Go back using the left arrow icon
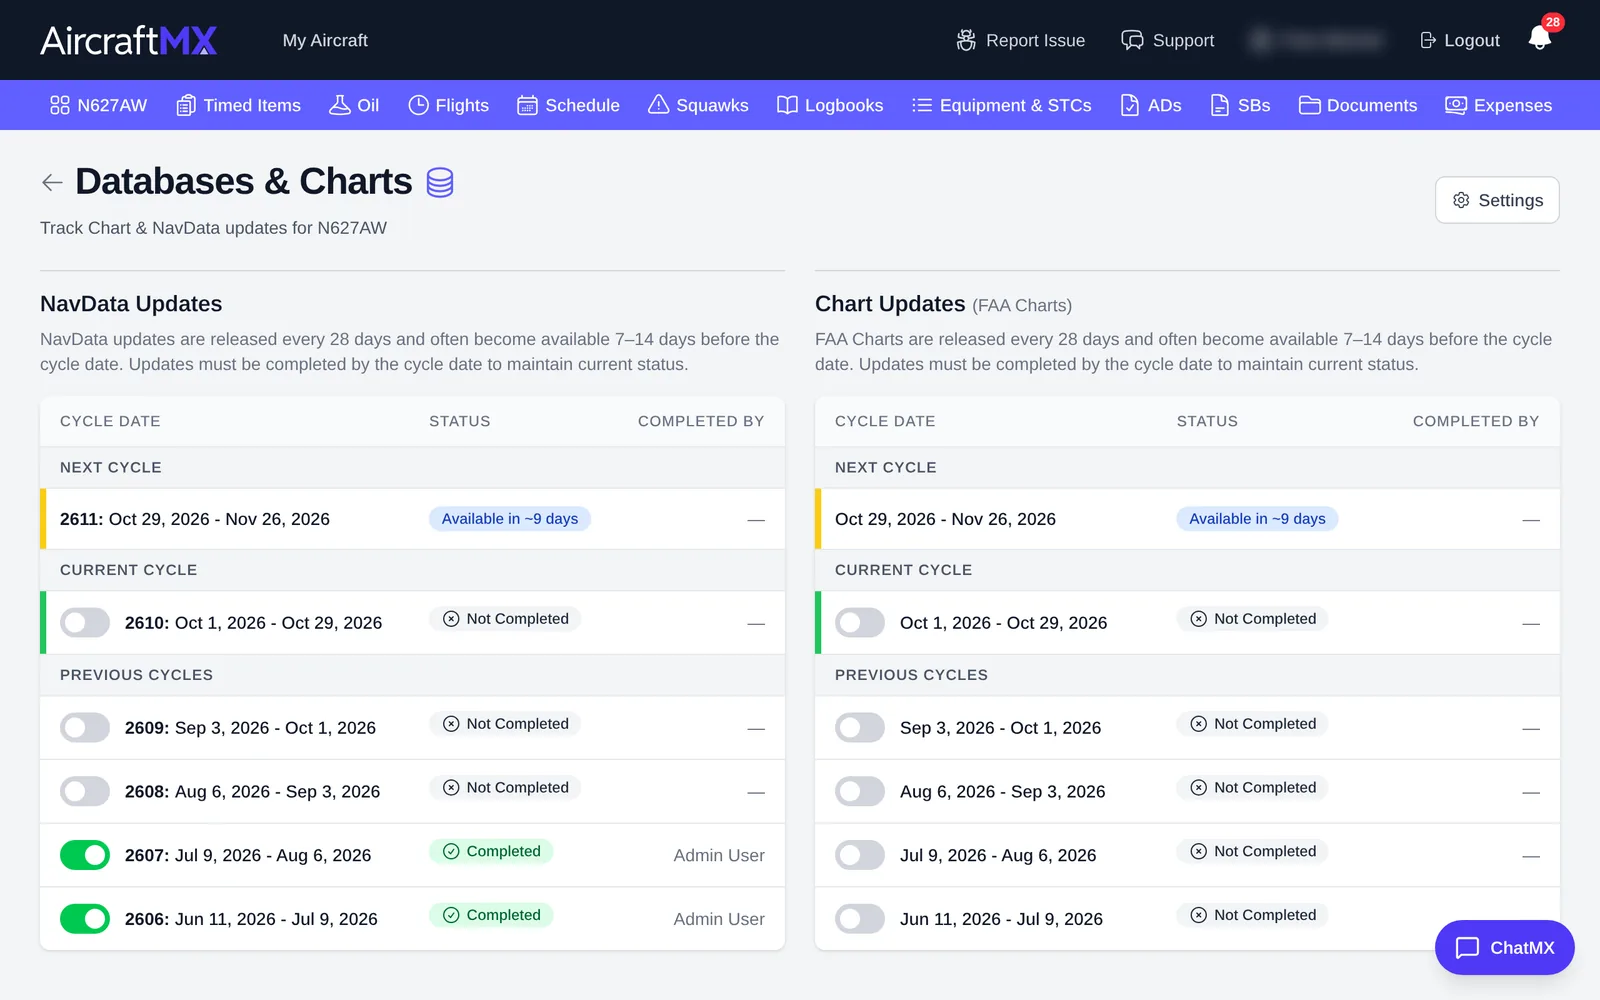Viewport: 1600px width, 1000px height. click(52, 182)
